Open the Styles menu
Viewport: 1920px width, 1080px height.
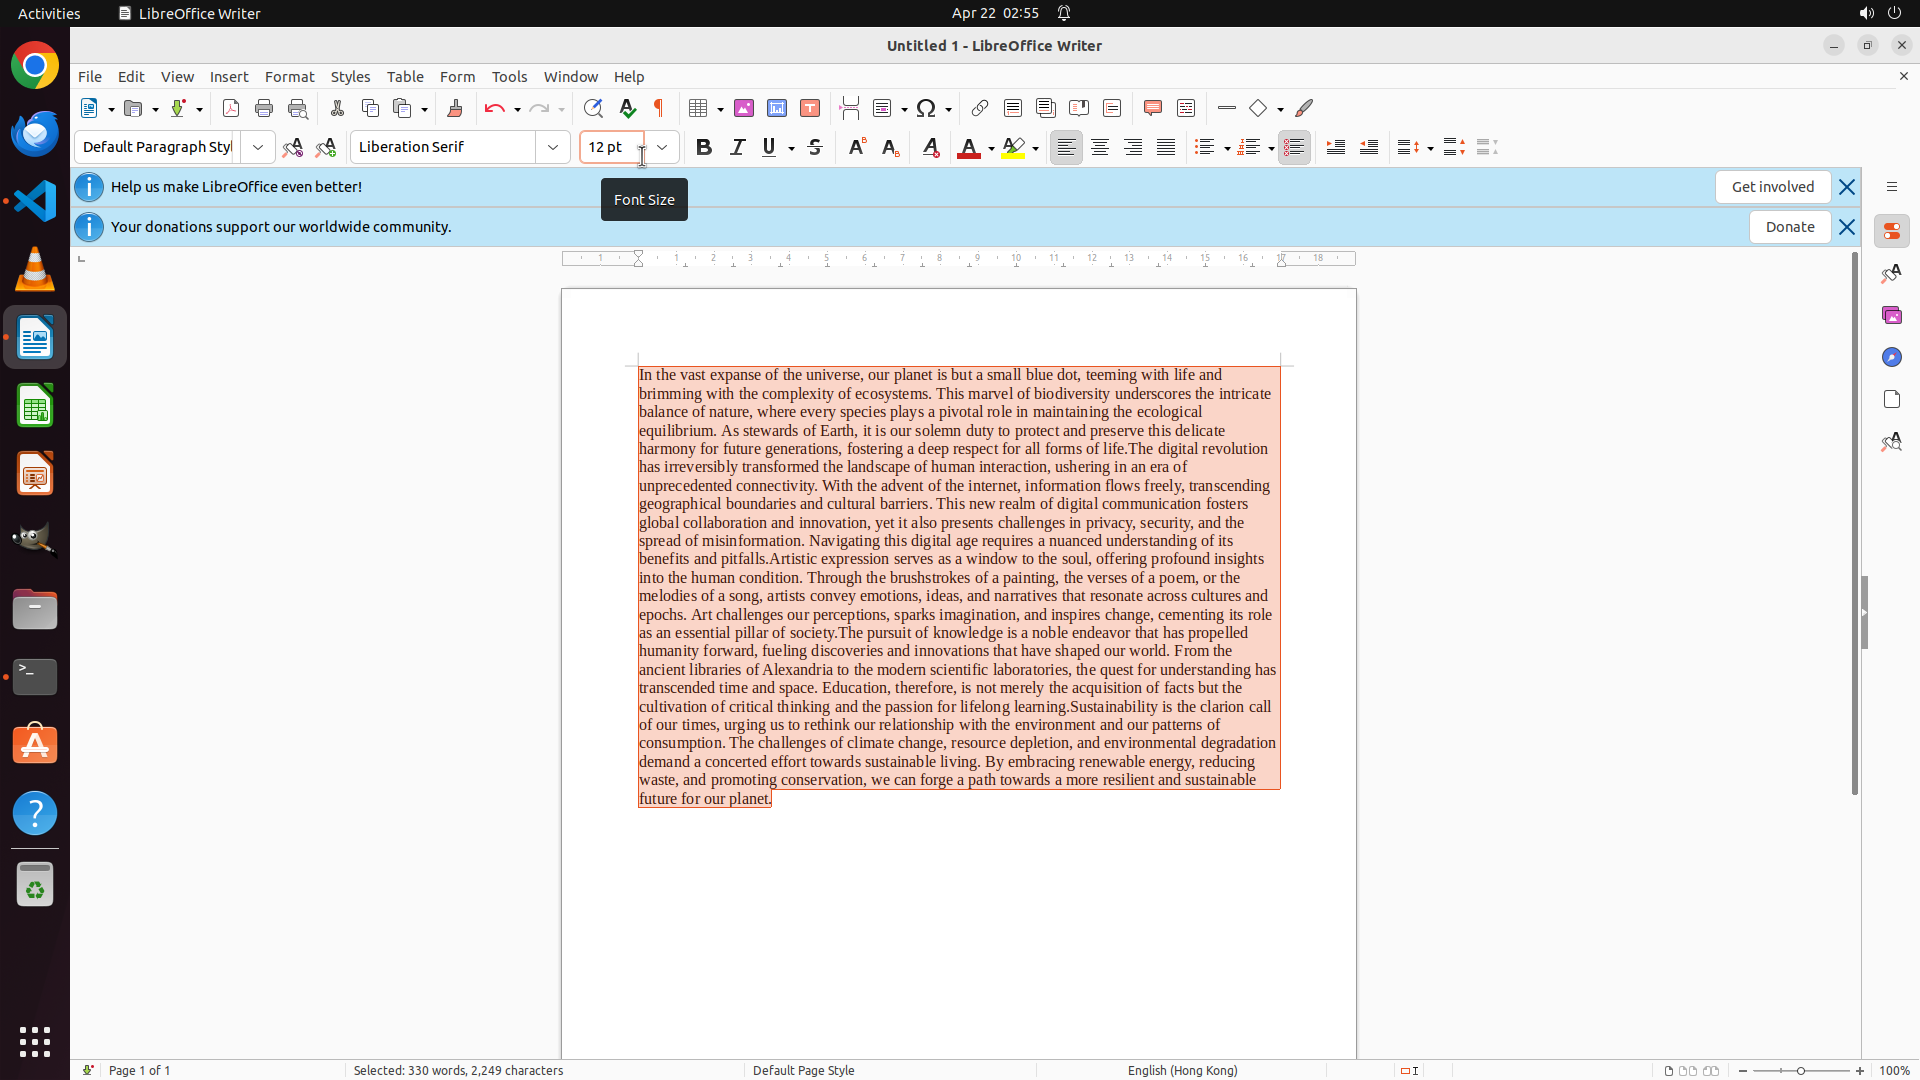click(x=350, y=77)
